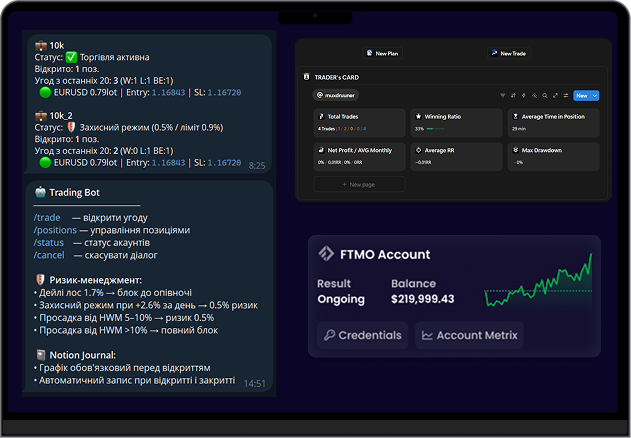This screenshot has width=631, height=438.
Task: Open the Net Profit / AVG Monthly card
Action: click(x=359, y=156)
